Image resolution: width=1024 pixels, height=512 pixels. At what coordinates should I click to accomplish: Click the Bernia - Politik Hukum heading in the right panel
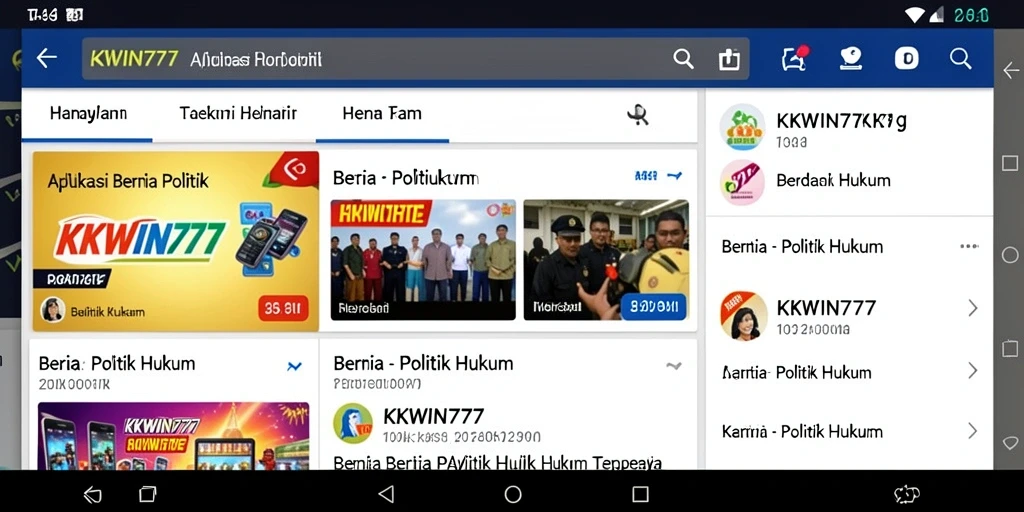coord(802,247)
